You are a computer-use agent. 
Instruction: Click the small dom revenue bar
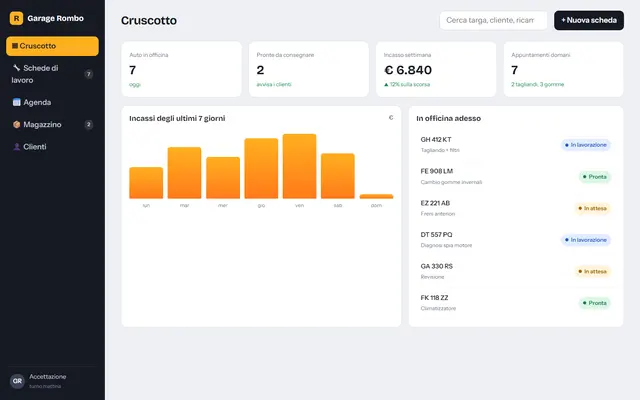pos(376,196)
